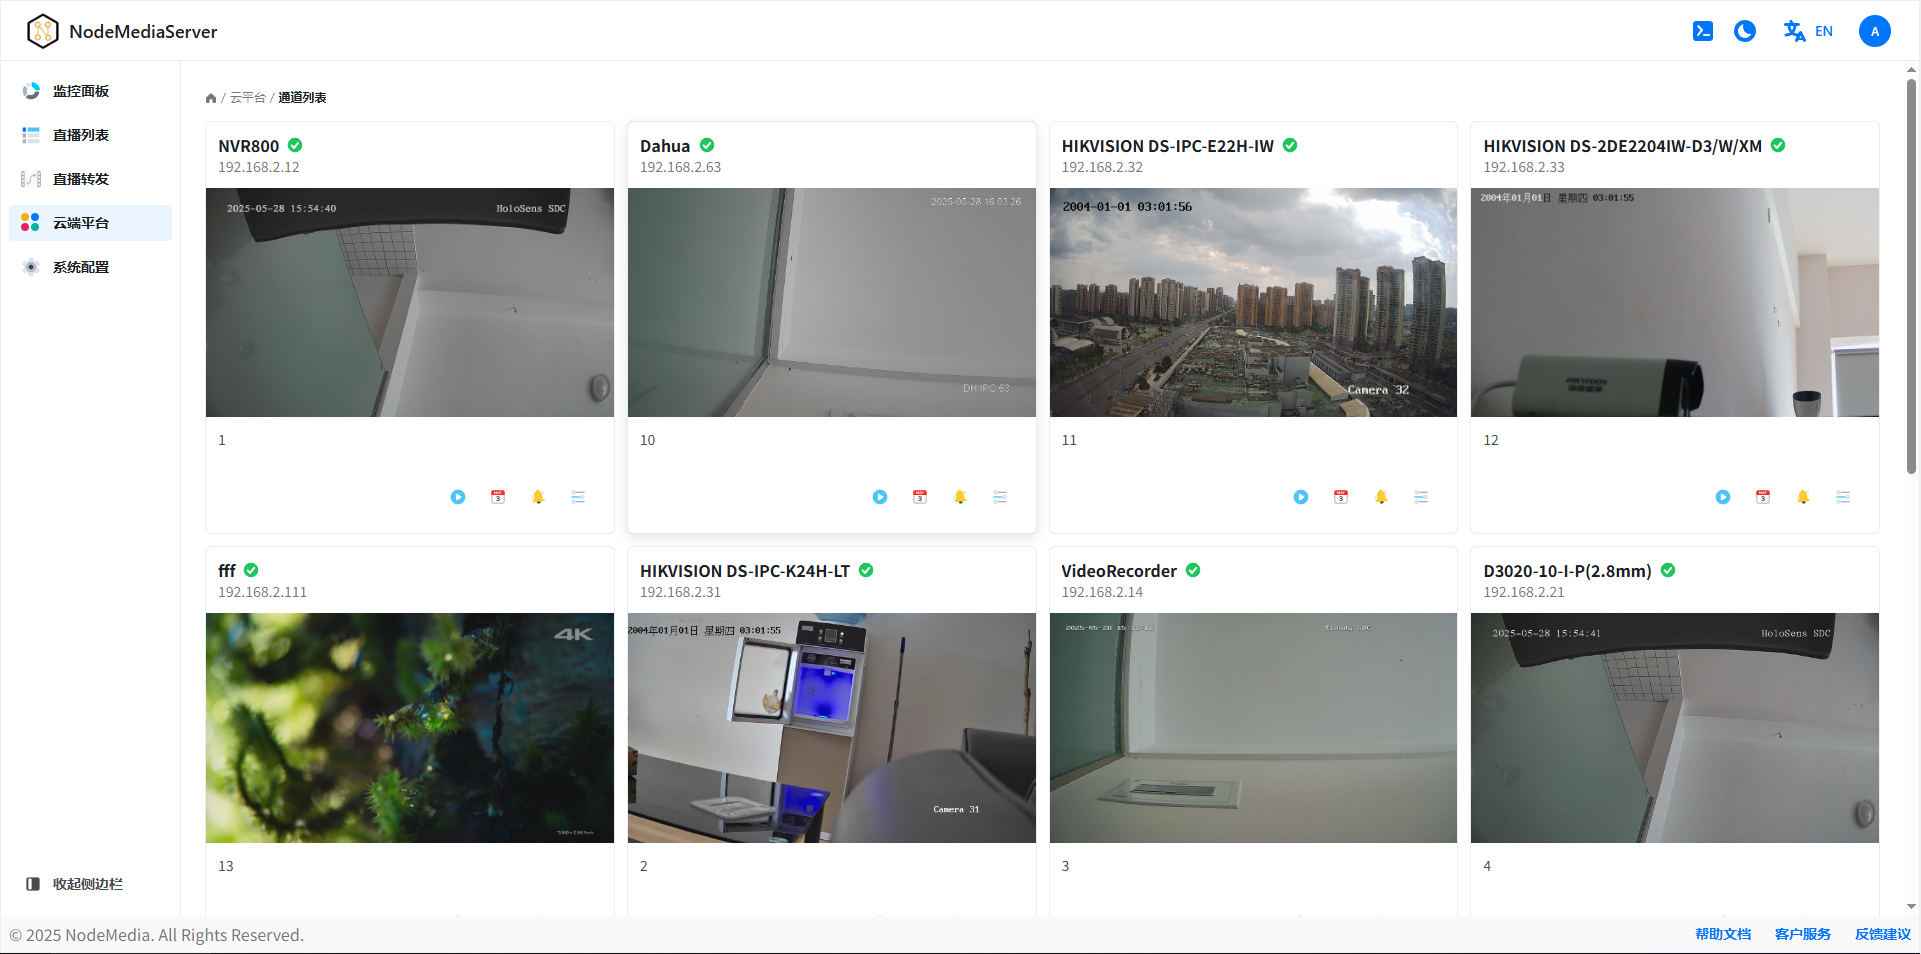Switch language with EN translate icon
This screenshot has width=1921, height=954.
(x=1808, y=31)
